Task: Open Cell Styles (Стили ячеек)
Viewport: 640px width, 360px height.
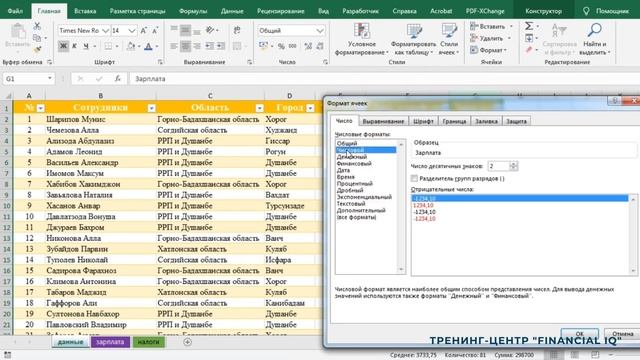Action: tap(449, 39)
